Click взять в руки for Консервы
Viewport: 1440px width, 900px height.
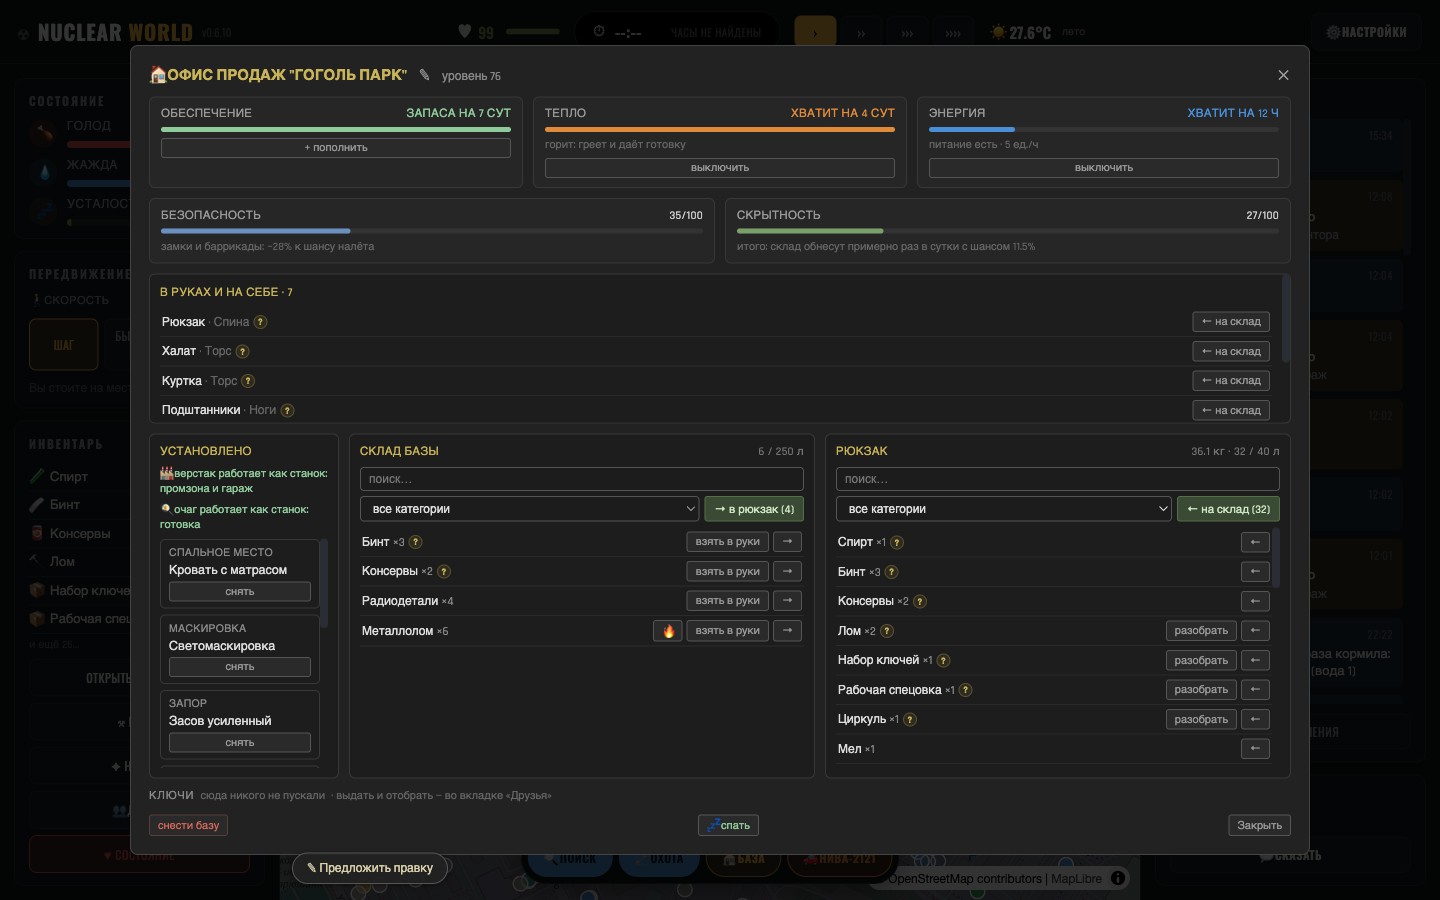728,572
